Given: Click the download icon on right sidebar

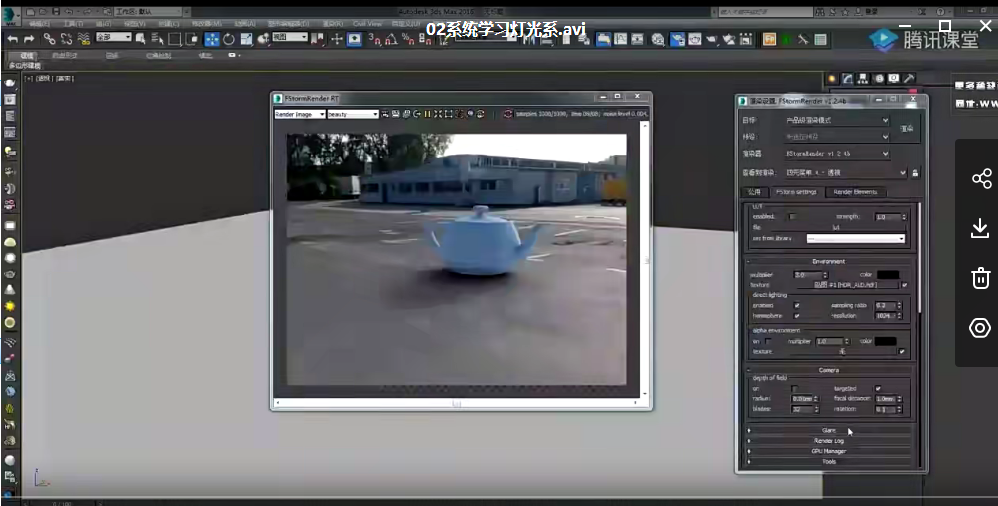Looking at the screenshot, I should (x=980, y=229).
